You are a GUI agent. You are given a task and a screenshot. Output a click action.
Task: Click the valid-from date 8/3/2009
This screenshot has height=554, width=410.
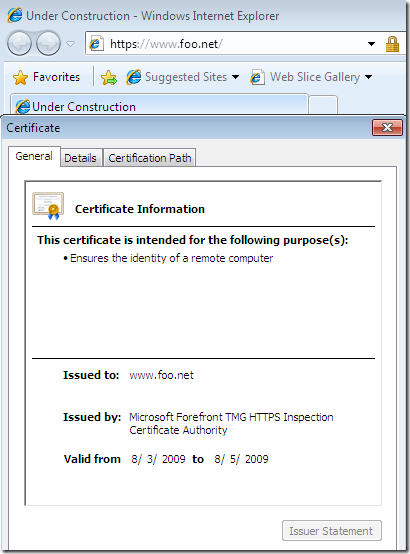coord(158,459)
